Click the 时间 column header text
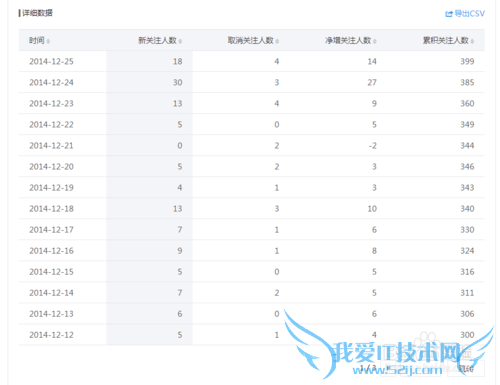 click(37, 41)
